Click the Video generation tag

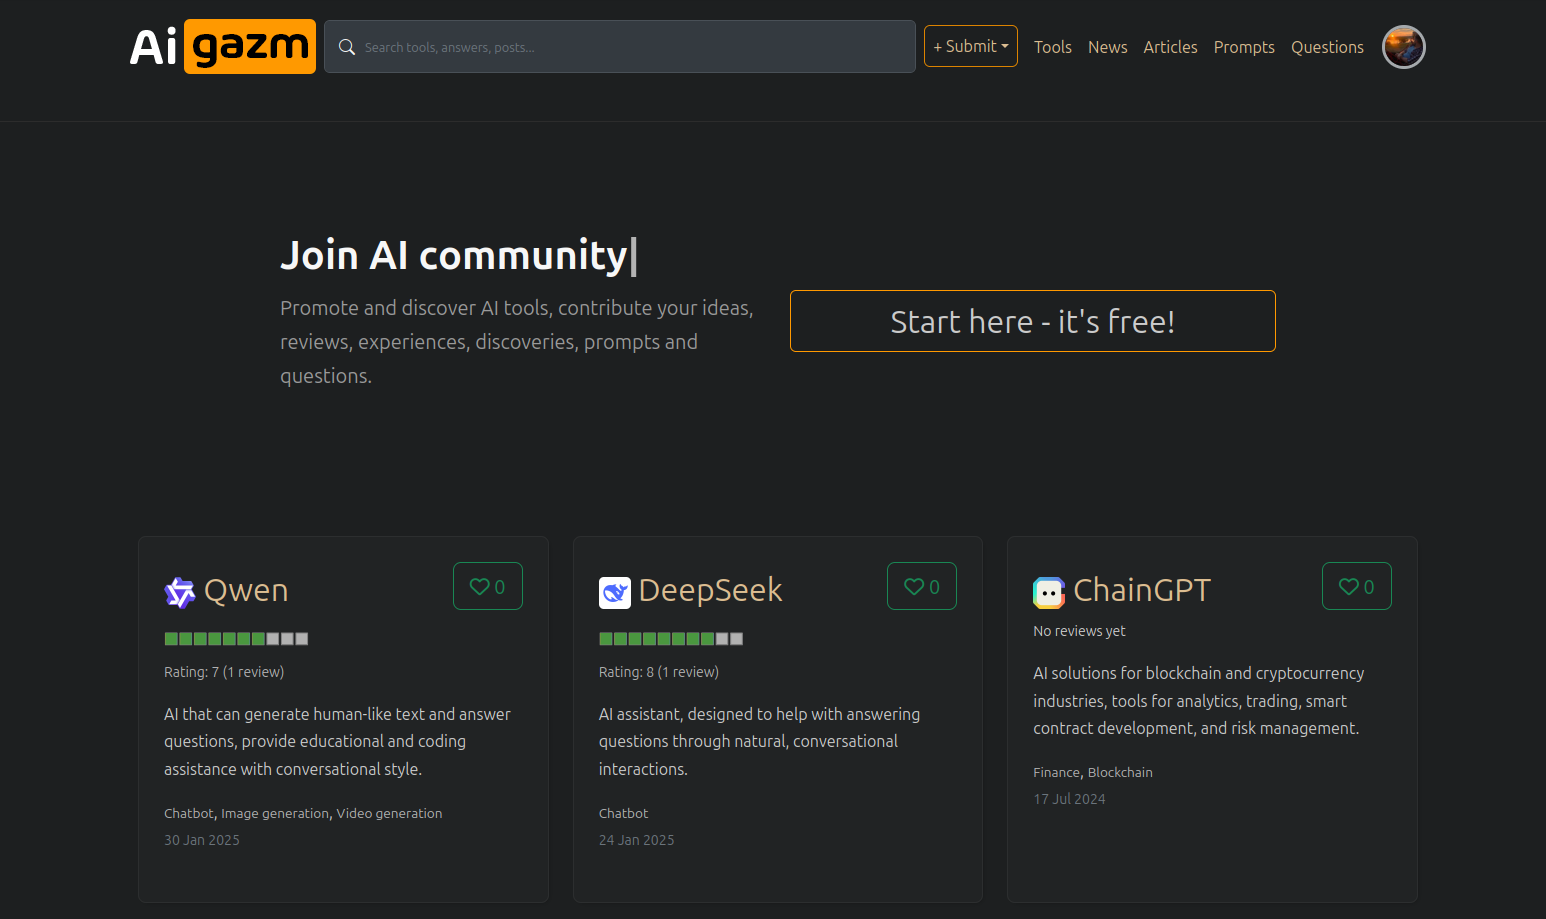coord(389,813)
